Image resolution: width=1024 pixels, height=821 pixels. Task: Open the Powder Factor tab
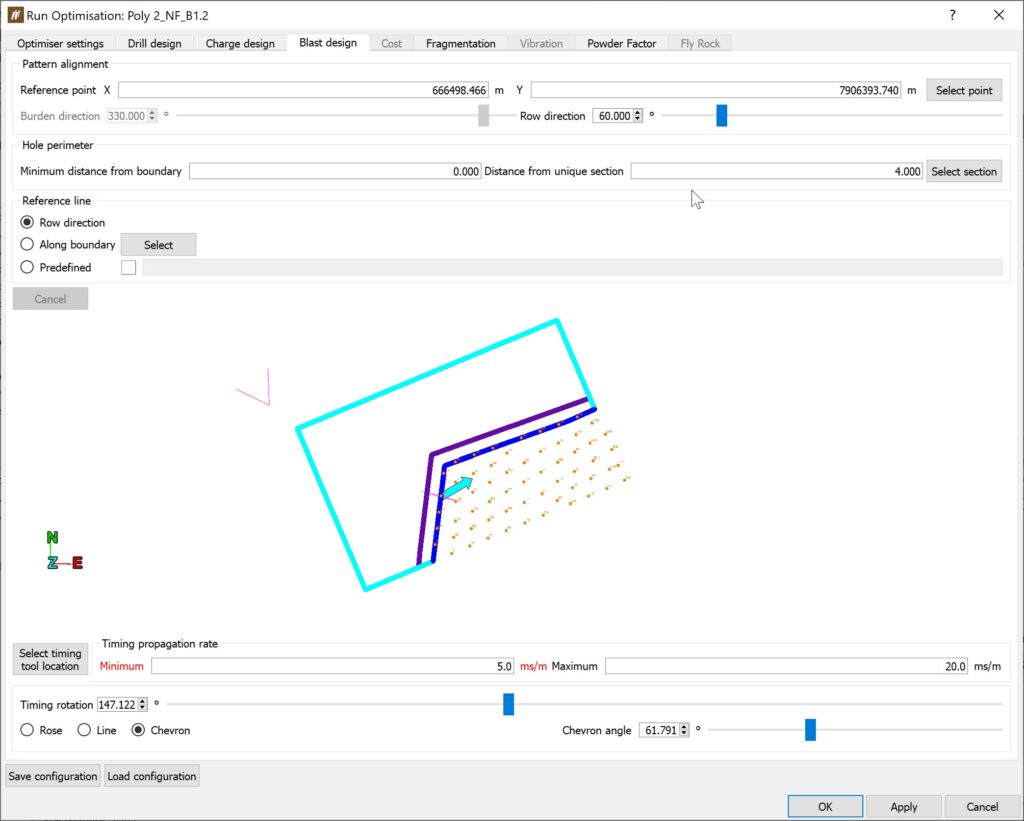[x=621, y=44]
